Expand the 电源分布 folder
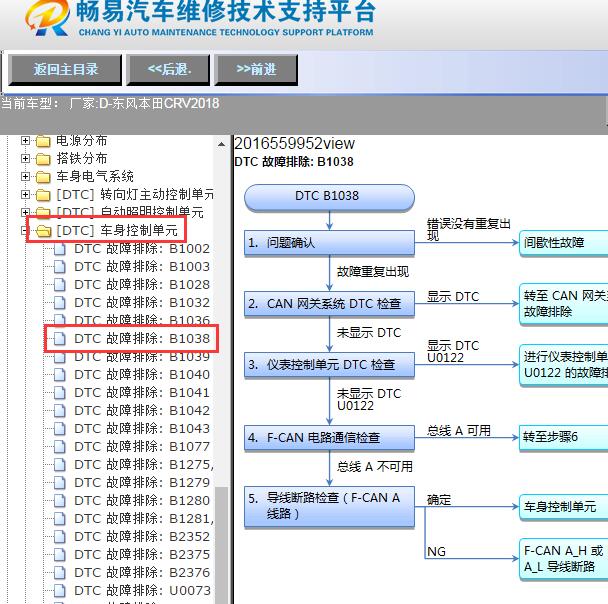Screen dimensions: 608x604 coord(25,140)
